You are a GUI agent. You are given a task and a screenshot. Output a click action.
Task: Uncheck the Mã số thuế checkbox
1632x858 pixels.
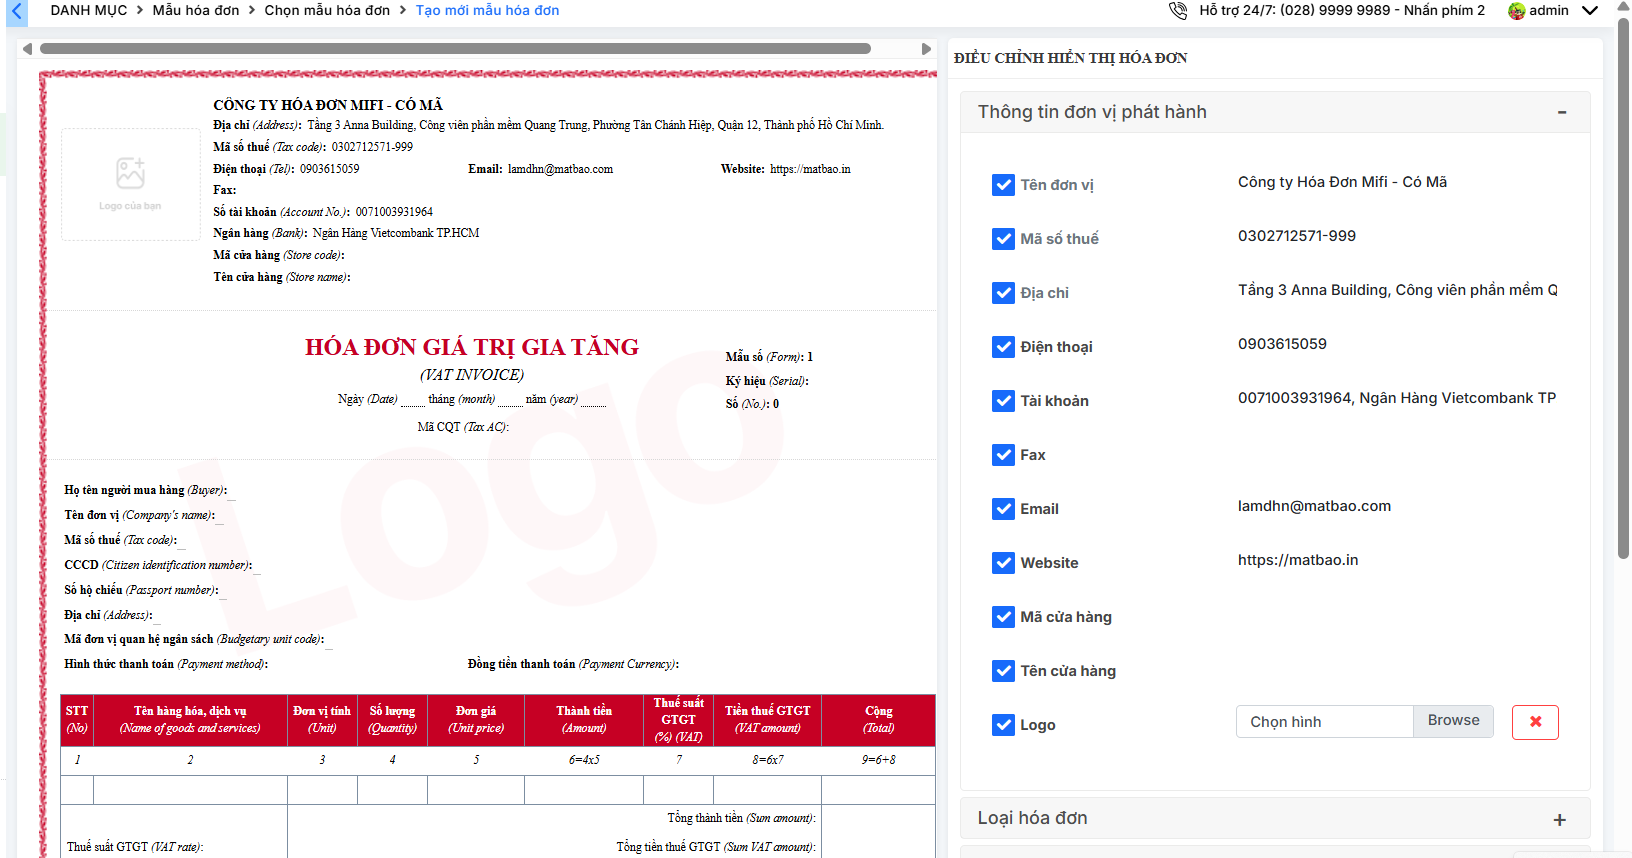pos(1003,239)
